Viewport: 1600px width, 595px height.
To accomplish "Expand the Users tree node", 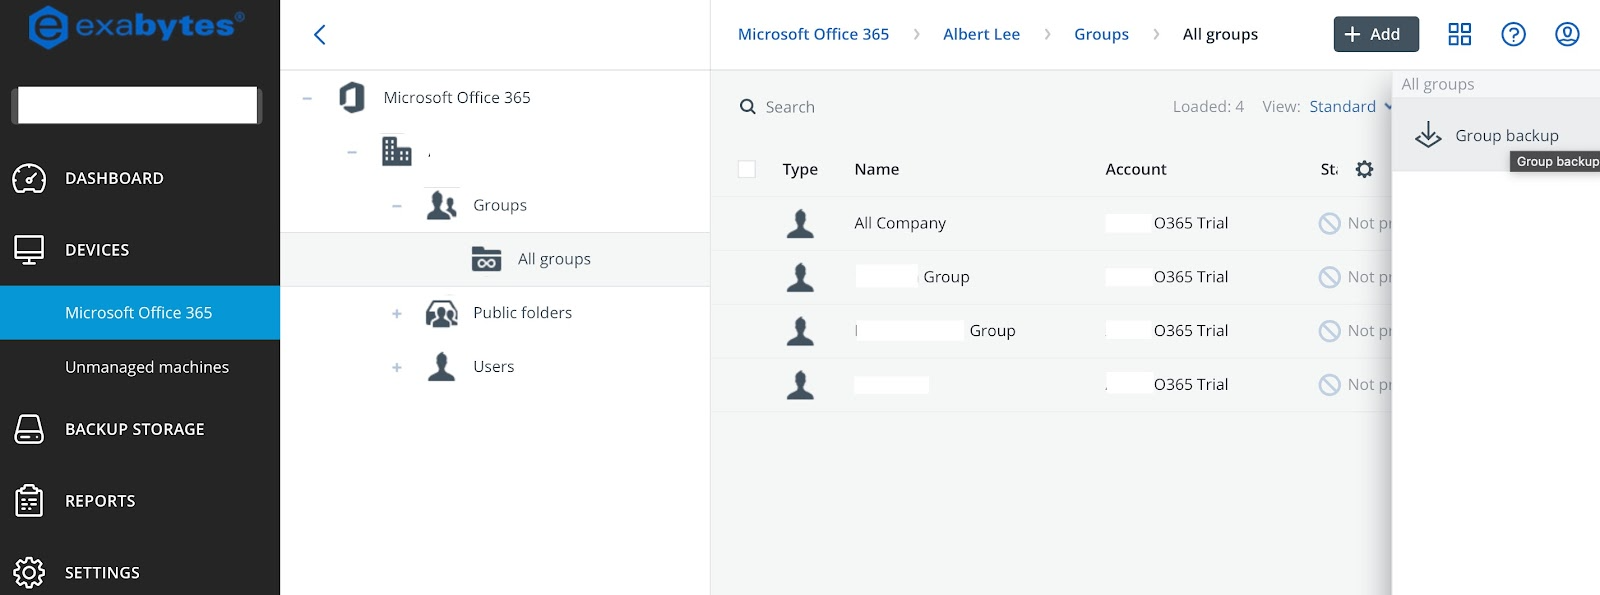I will click(397, 368).
